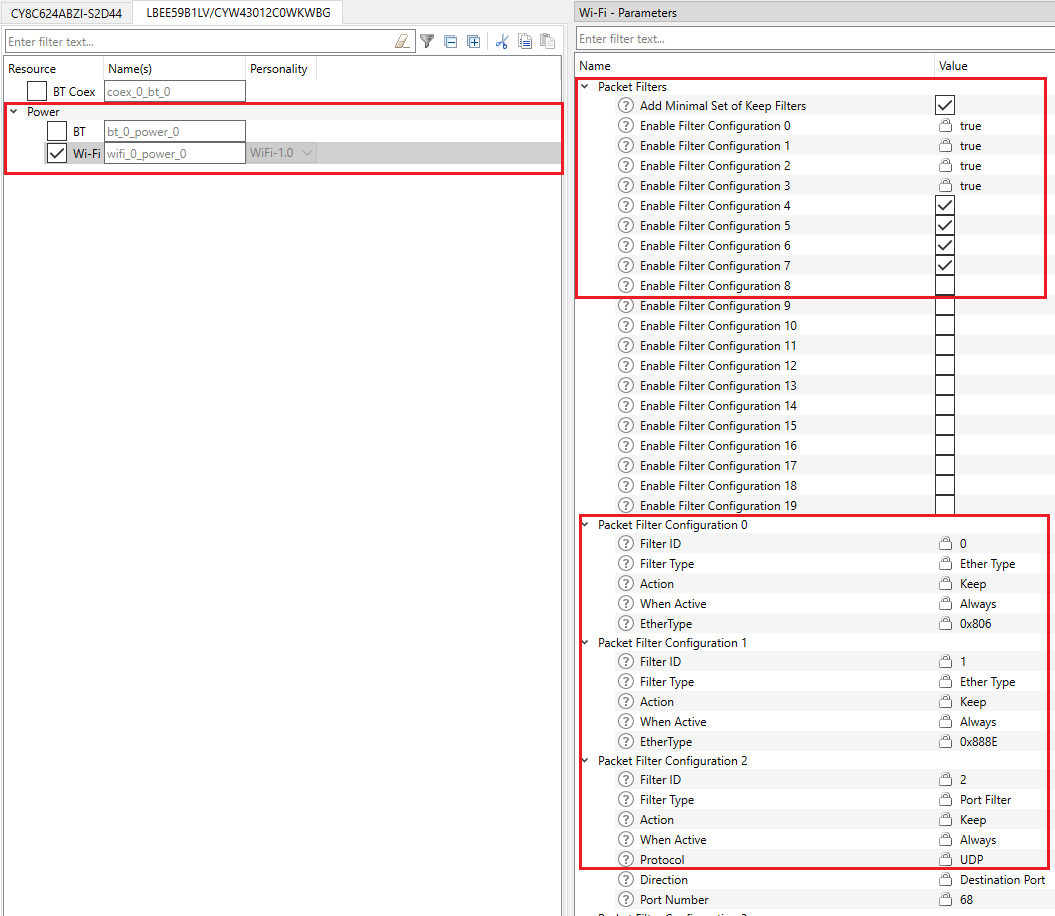Screen dimensions: 1055x916
Task: Check Enable Filter Configuration 16
Action: click(x=945, y=446)
